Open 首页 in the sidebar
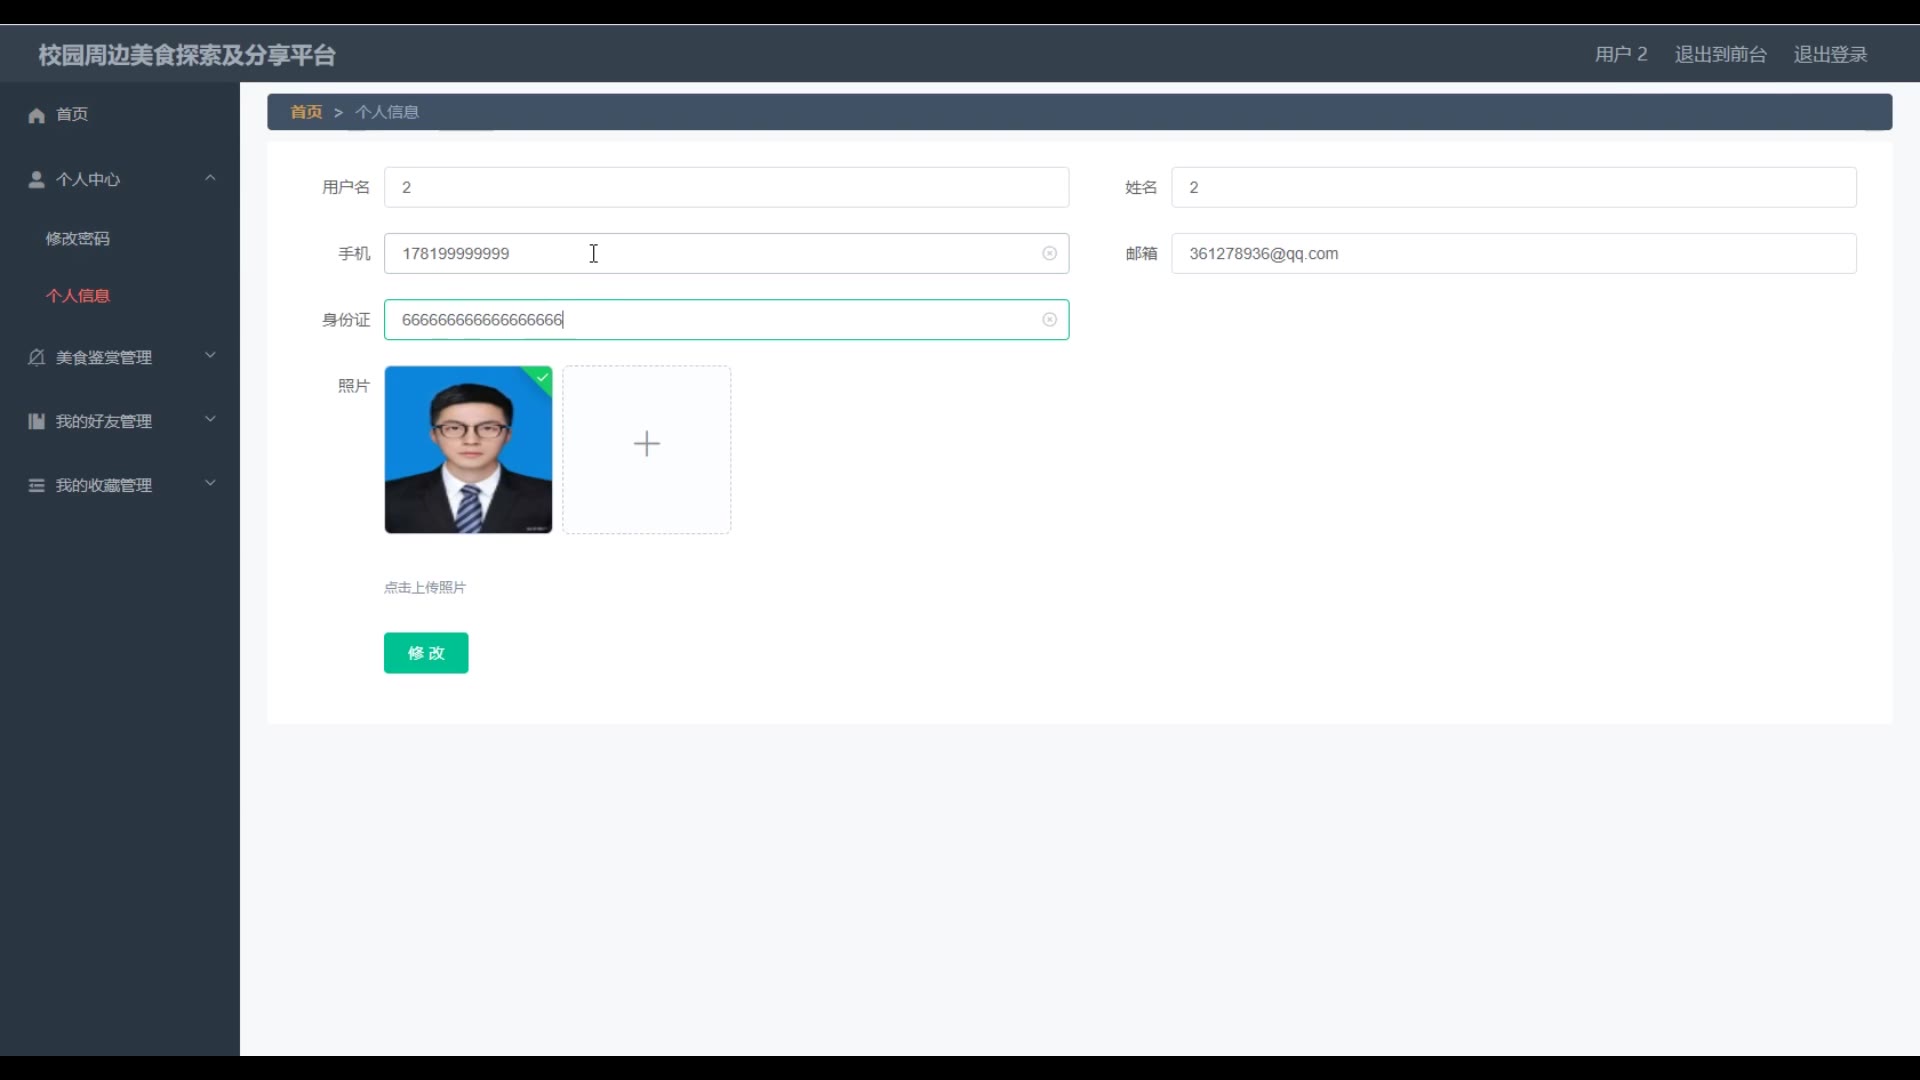 pos(72,115)
